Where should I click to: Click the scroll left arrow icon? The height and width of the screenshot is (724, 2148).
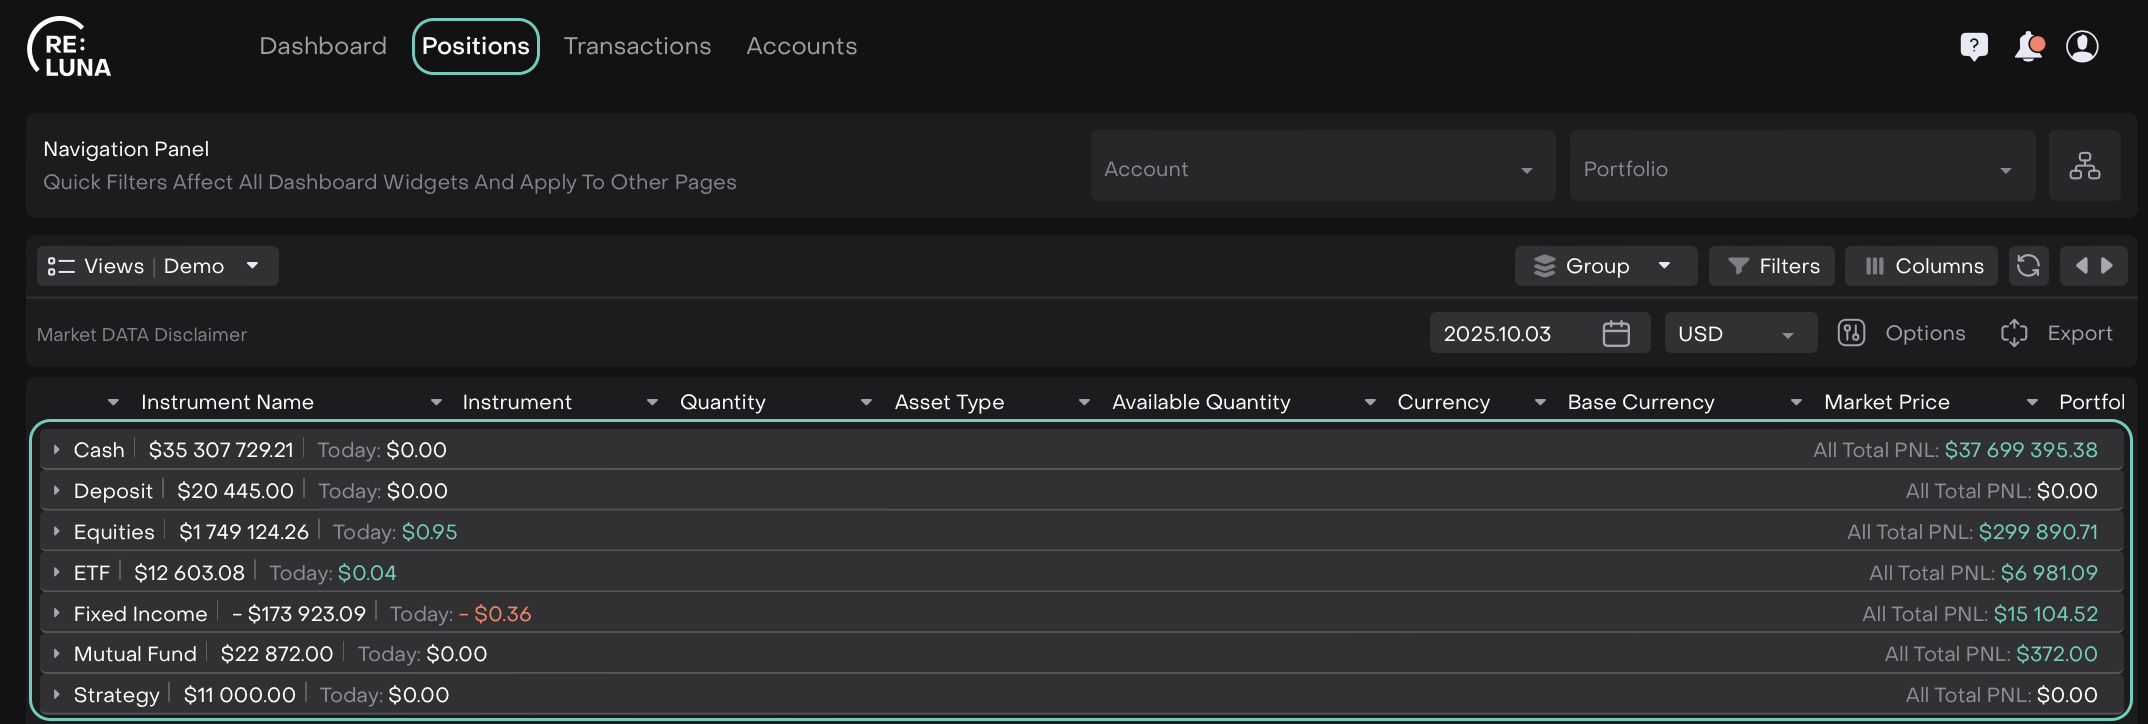pos(2081,266)
